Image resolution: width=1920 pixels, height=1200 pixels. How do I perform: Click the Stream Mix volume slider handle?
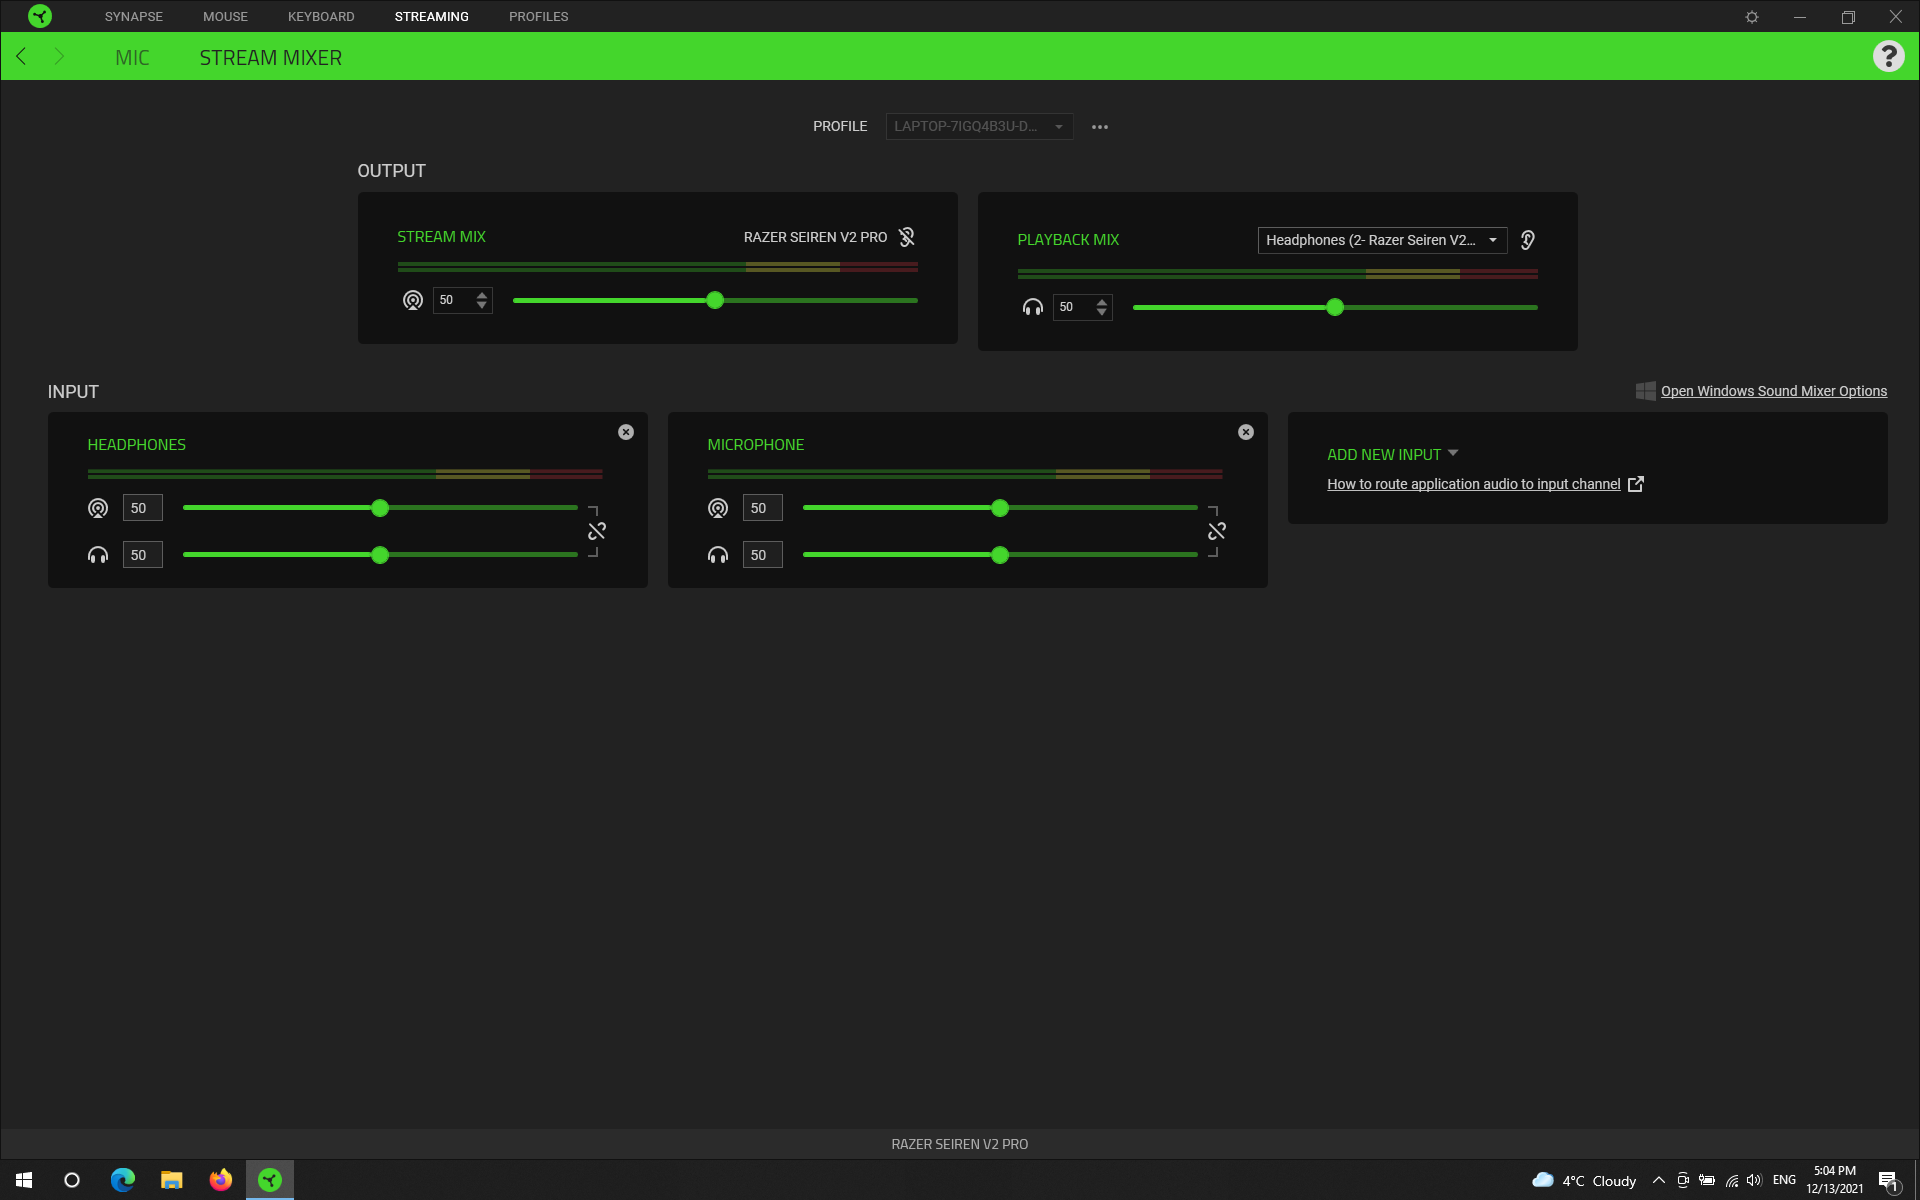(715, 300)
